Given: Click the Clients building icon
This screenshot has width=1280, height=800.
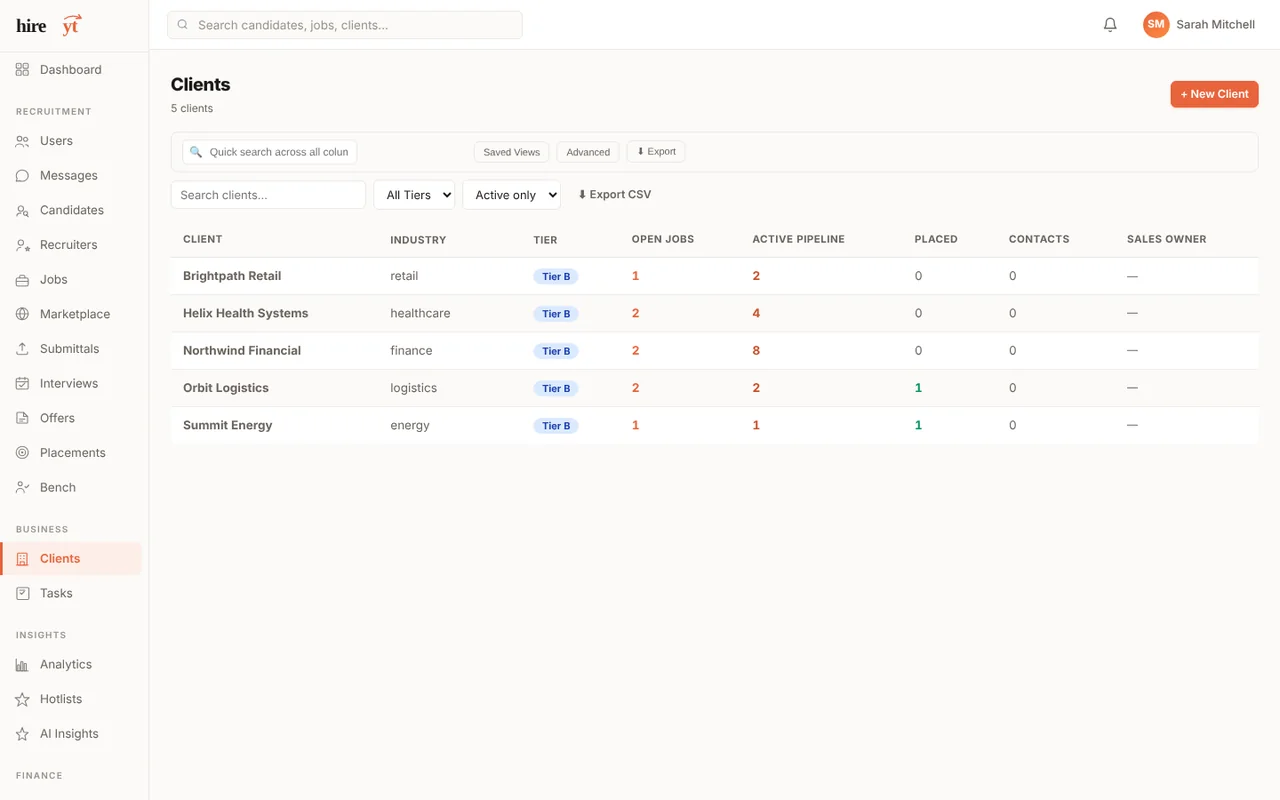Looking at the screenshot, I should [22, 559].
